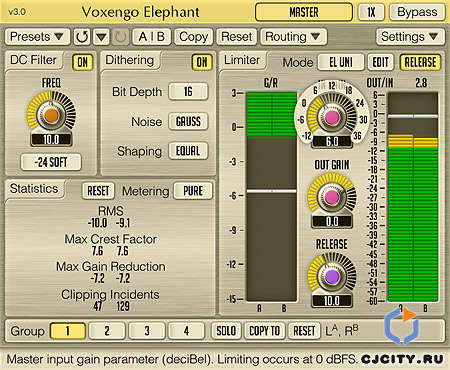The height and width of the screenshot is (370, 450).
Task: Click Clipping Incidents count 129
Action: (123, 306)
